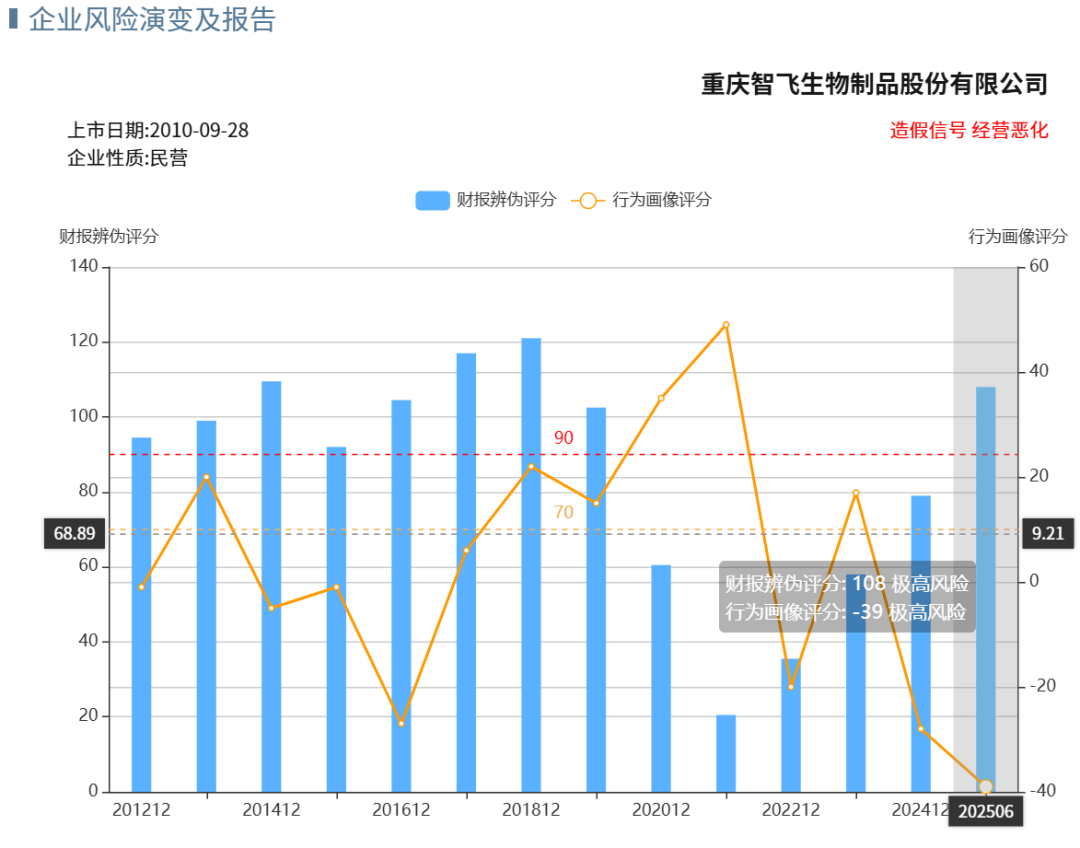Click the 上市日期:2010-09-28 text
Viewport: 1080px width, 848px height.
[x=158, y=130]
